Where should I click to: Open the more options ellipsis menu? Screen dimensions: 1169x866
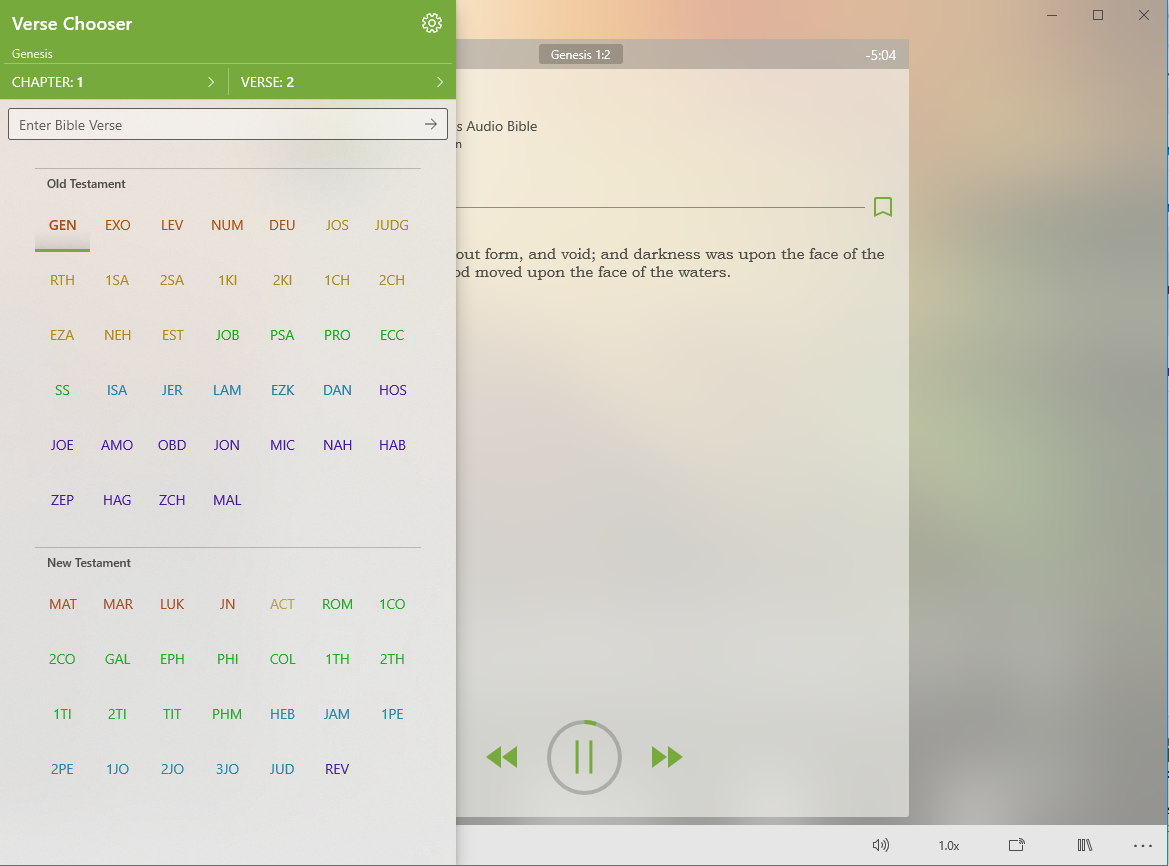pos(1142,845)
